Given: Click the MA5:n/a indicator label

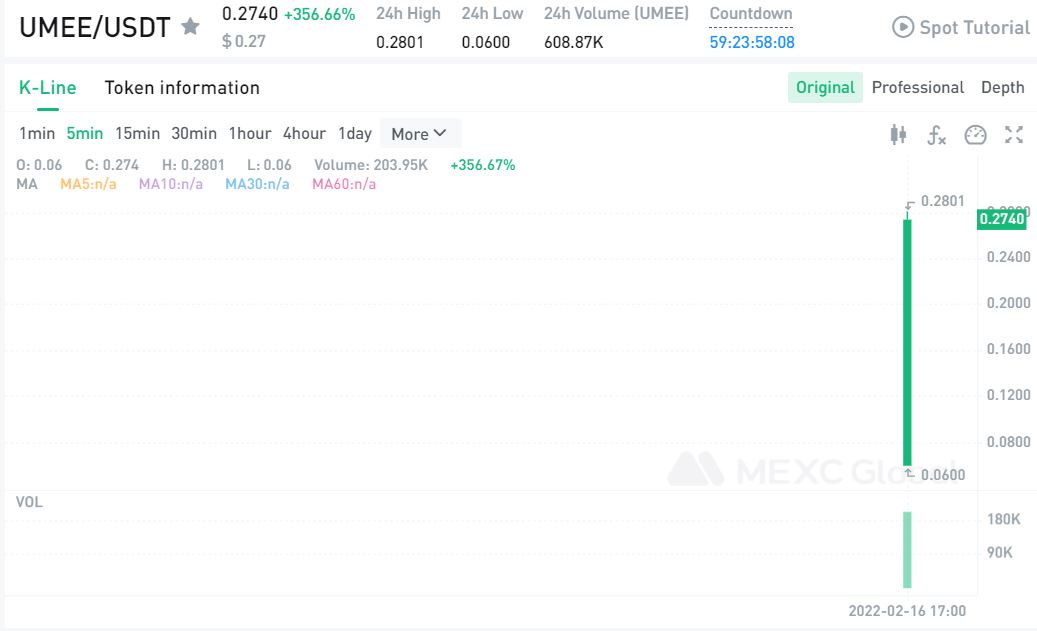Looking at the screenshot, I should point(88,184).
